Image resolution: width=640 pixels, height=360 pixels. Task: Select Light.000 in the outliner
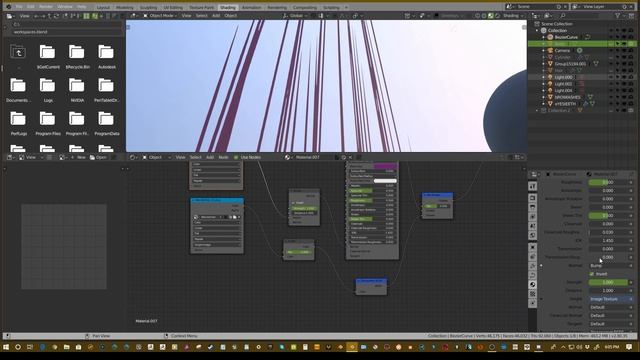[563, 77]
